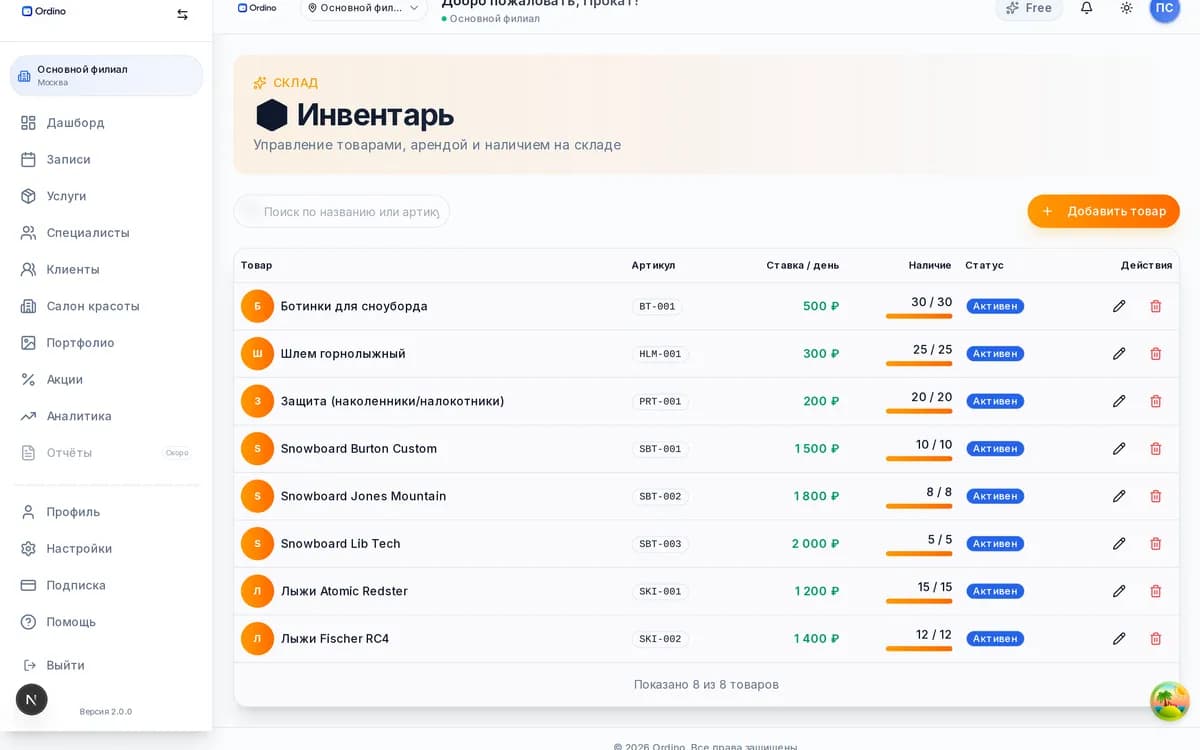Screen dimensions: 1200x750
Task: Click the Free plan badge
Action: pyautogui.click(x=1029, y=8)
